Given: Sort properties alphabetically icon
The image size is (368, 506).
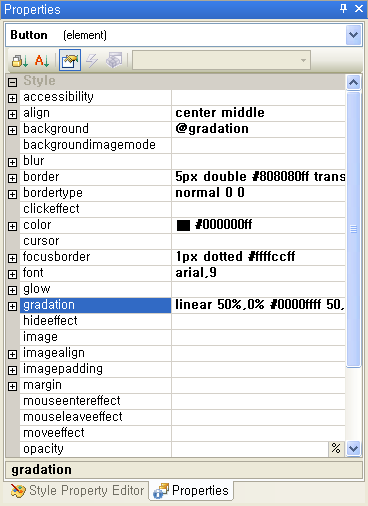Looking at the screenshot, I should point(42,60).
